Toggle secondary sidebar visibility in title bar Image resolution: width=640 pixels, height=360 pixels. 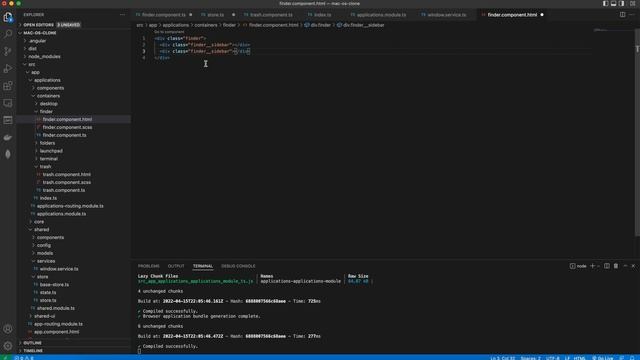(x=622, y=3)
